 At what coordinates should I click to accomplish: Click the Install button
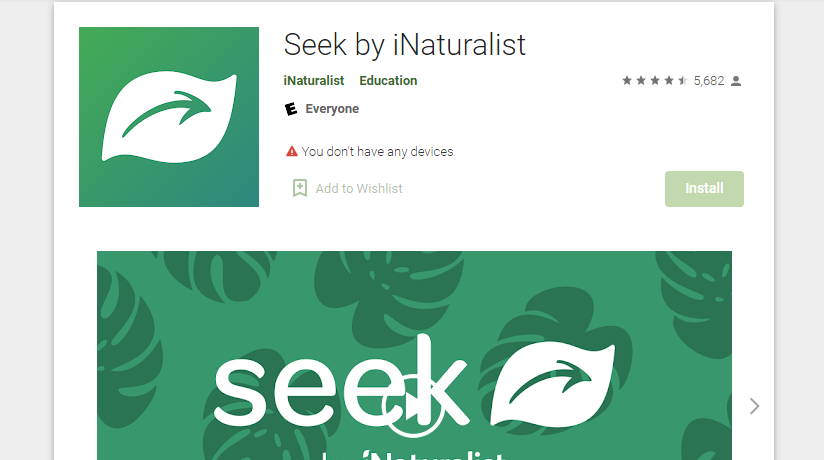[x=704, y=189]
